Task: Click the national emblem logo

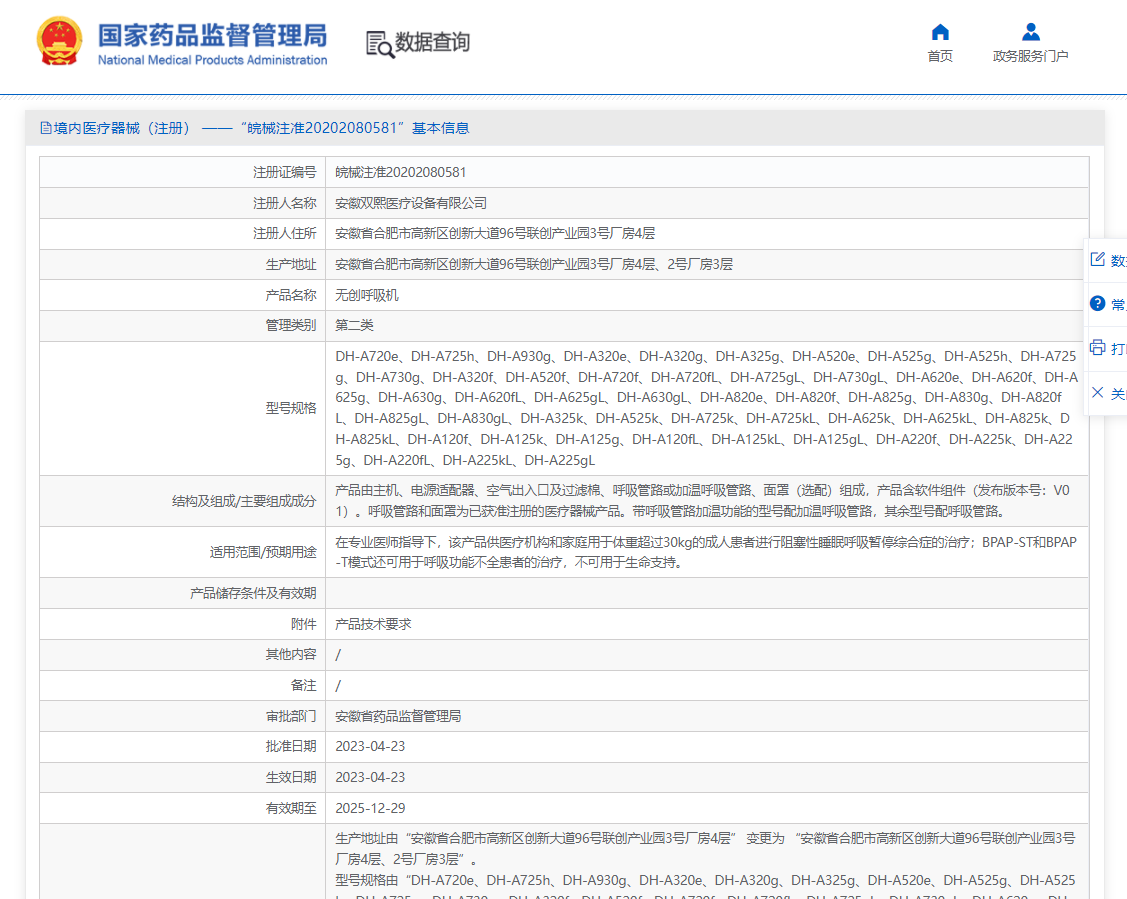Action: (x=59, y=42)
